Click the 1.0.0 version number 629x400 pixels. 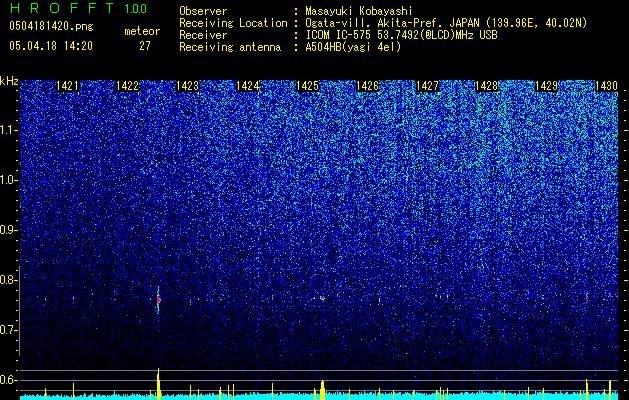(136, 9)
